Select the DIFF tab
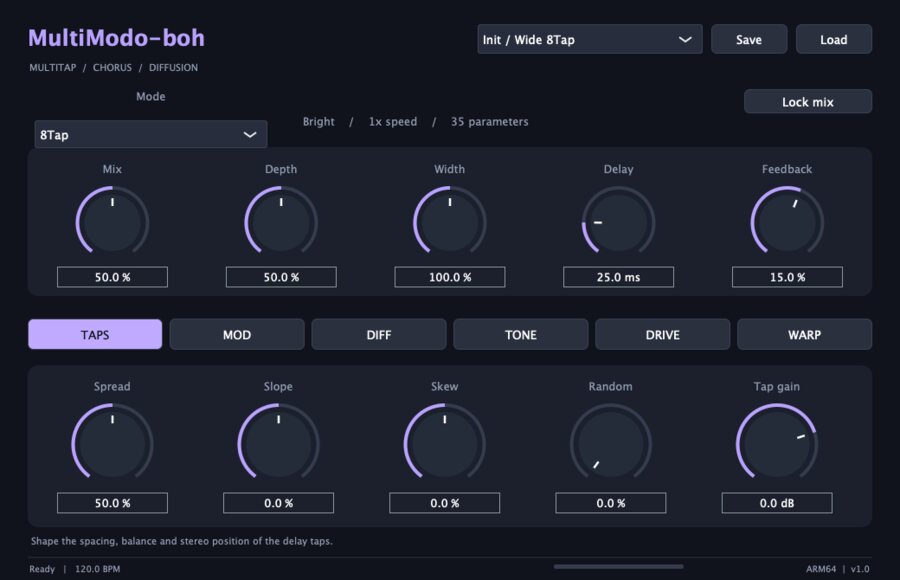This screenshot has width=900, height=580. 379,334
